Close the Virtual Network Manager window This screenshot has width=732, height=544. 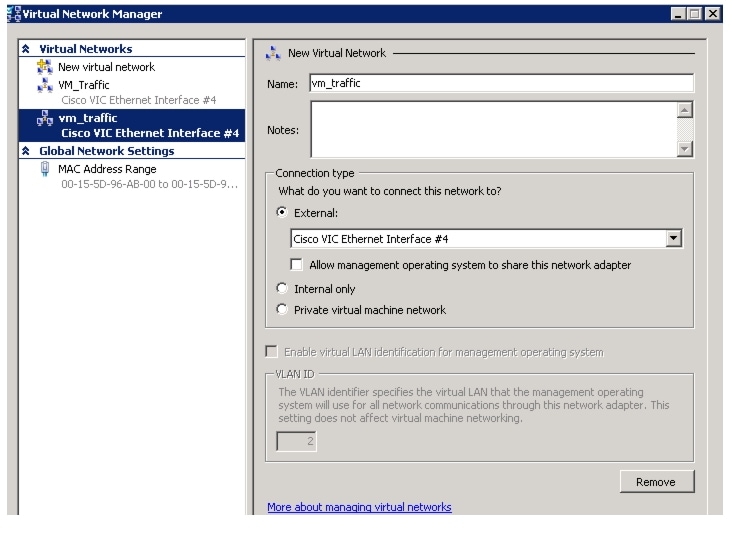pyautogui.click(x=713, y=14)
